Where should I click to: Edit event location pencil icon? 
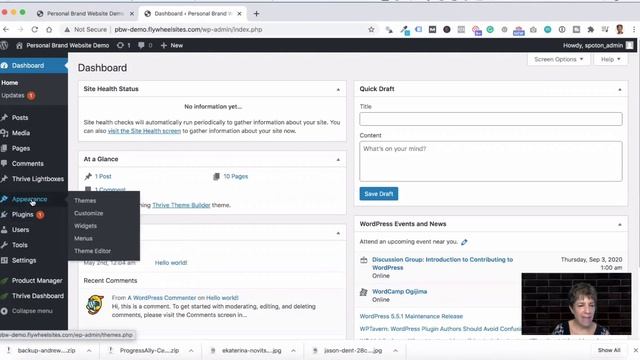pos(464,242)
